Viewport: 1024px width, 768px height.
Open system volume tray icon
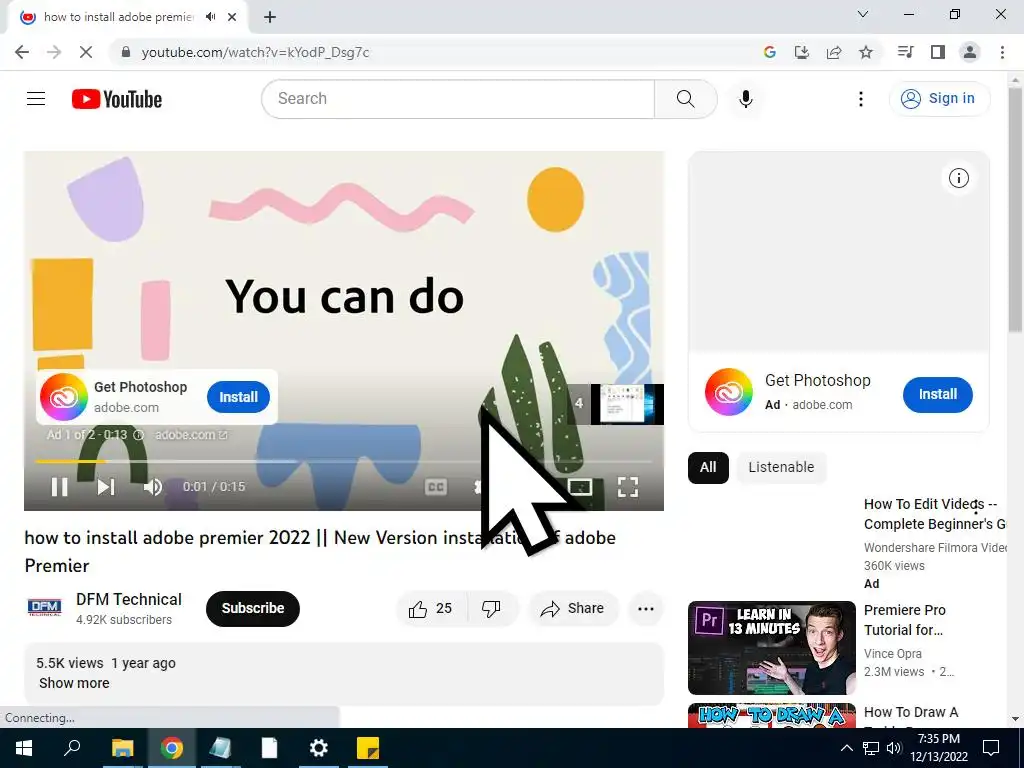tap(894, 748)
